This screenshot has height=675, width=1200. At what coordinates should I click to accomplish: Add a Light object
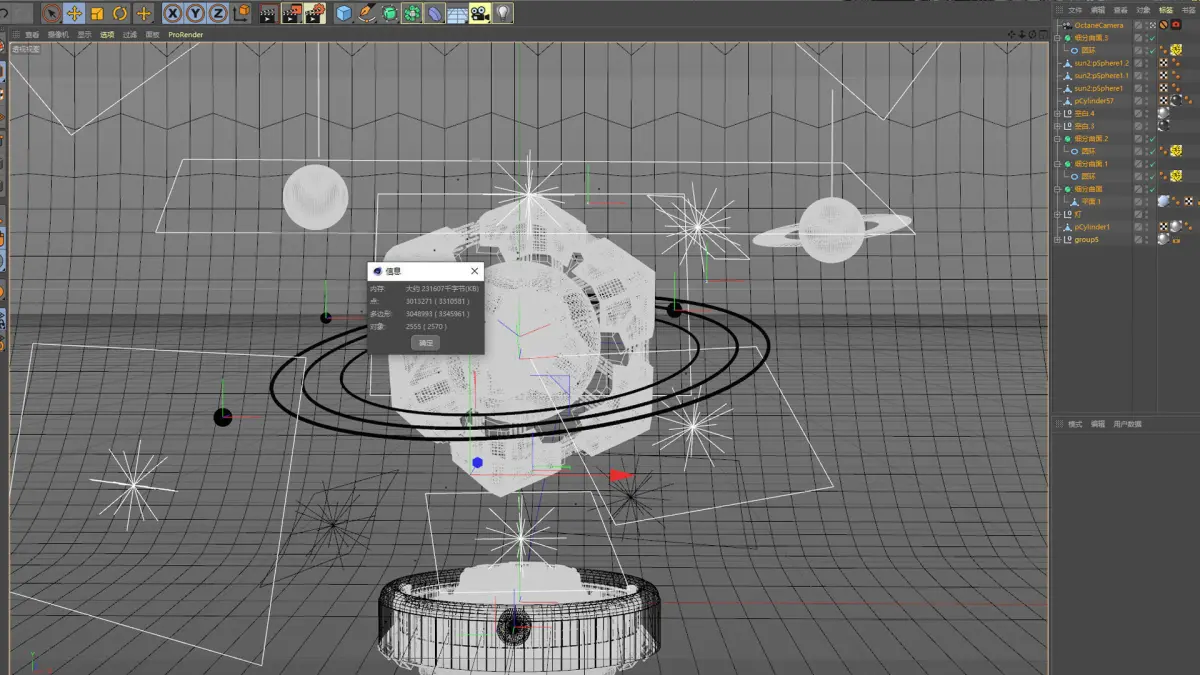[x=503, y=13]
